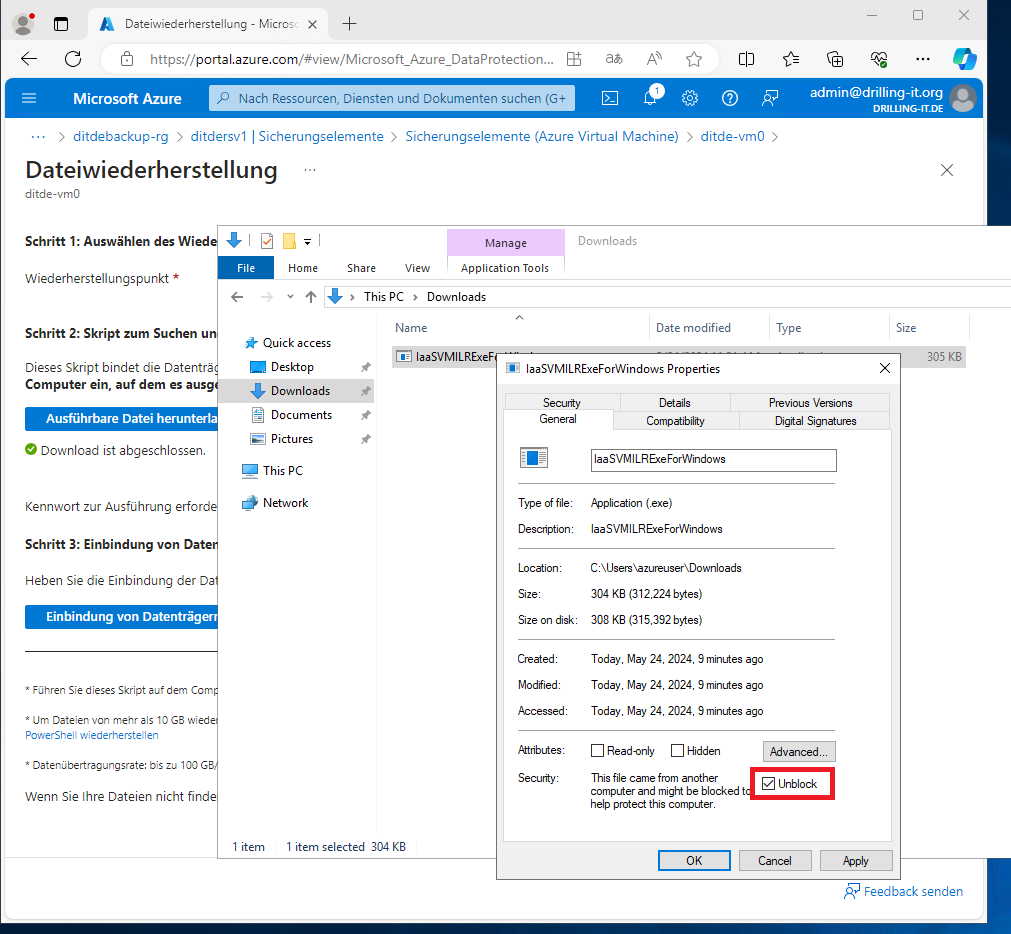The image size is (1011, 934).
Task: Select Network in Explorer navigation pane
Action: click(x=285, y=503)
